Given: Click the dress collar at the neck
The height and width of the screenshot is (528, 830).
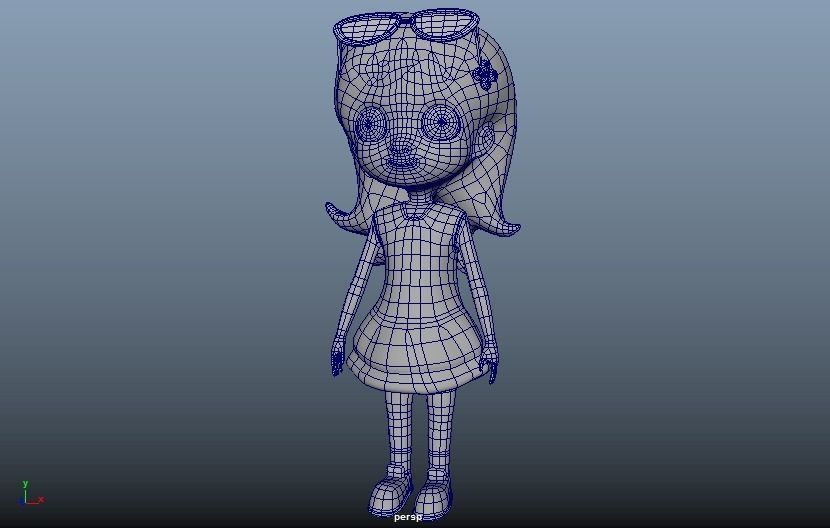Looking at the screenshot, I should coord(418,211).
